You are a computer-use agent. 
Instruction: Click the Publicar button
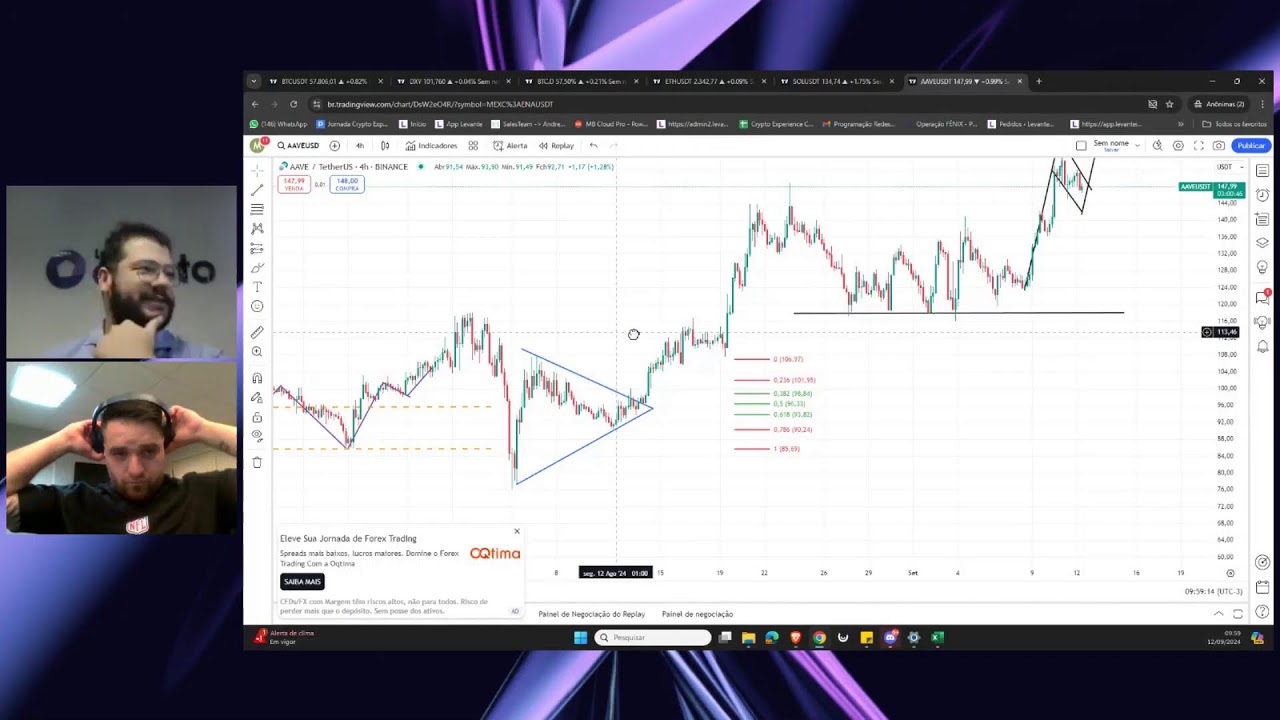[x=1251, y=145]
